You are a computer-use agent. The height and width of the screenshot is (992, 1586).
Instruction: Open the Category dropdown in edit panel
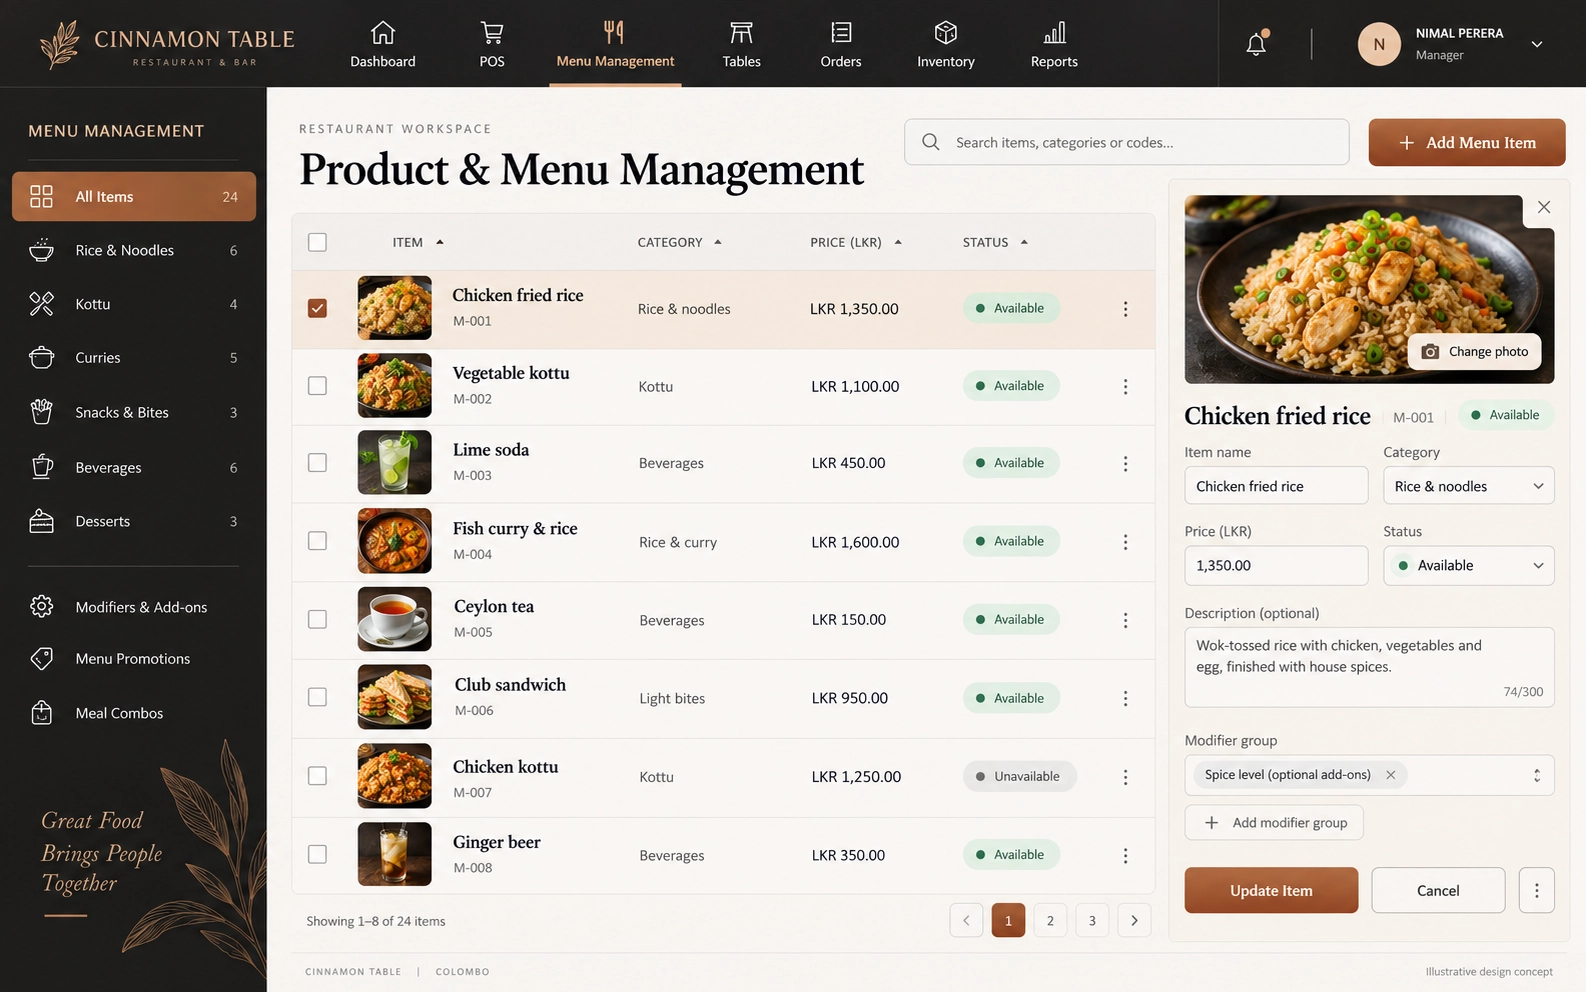[1468, 486]
